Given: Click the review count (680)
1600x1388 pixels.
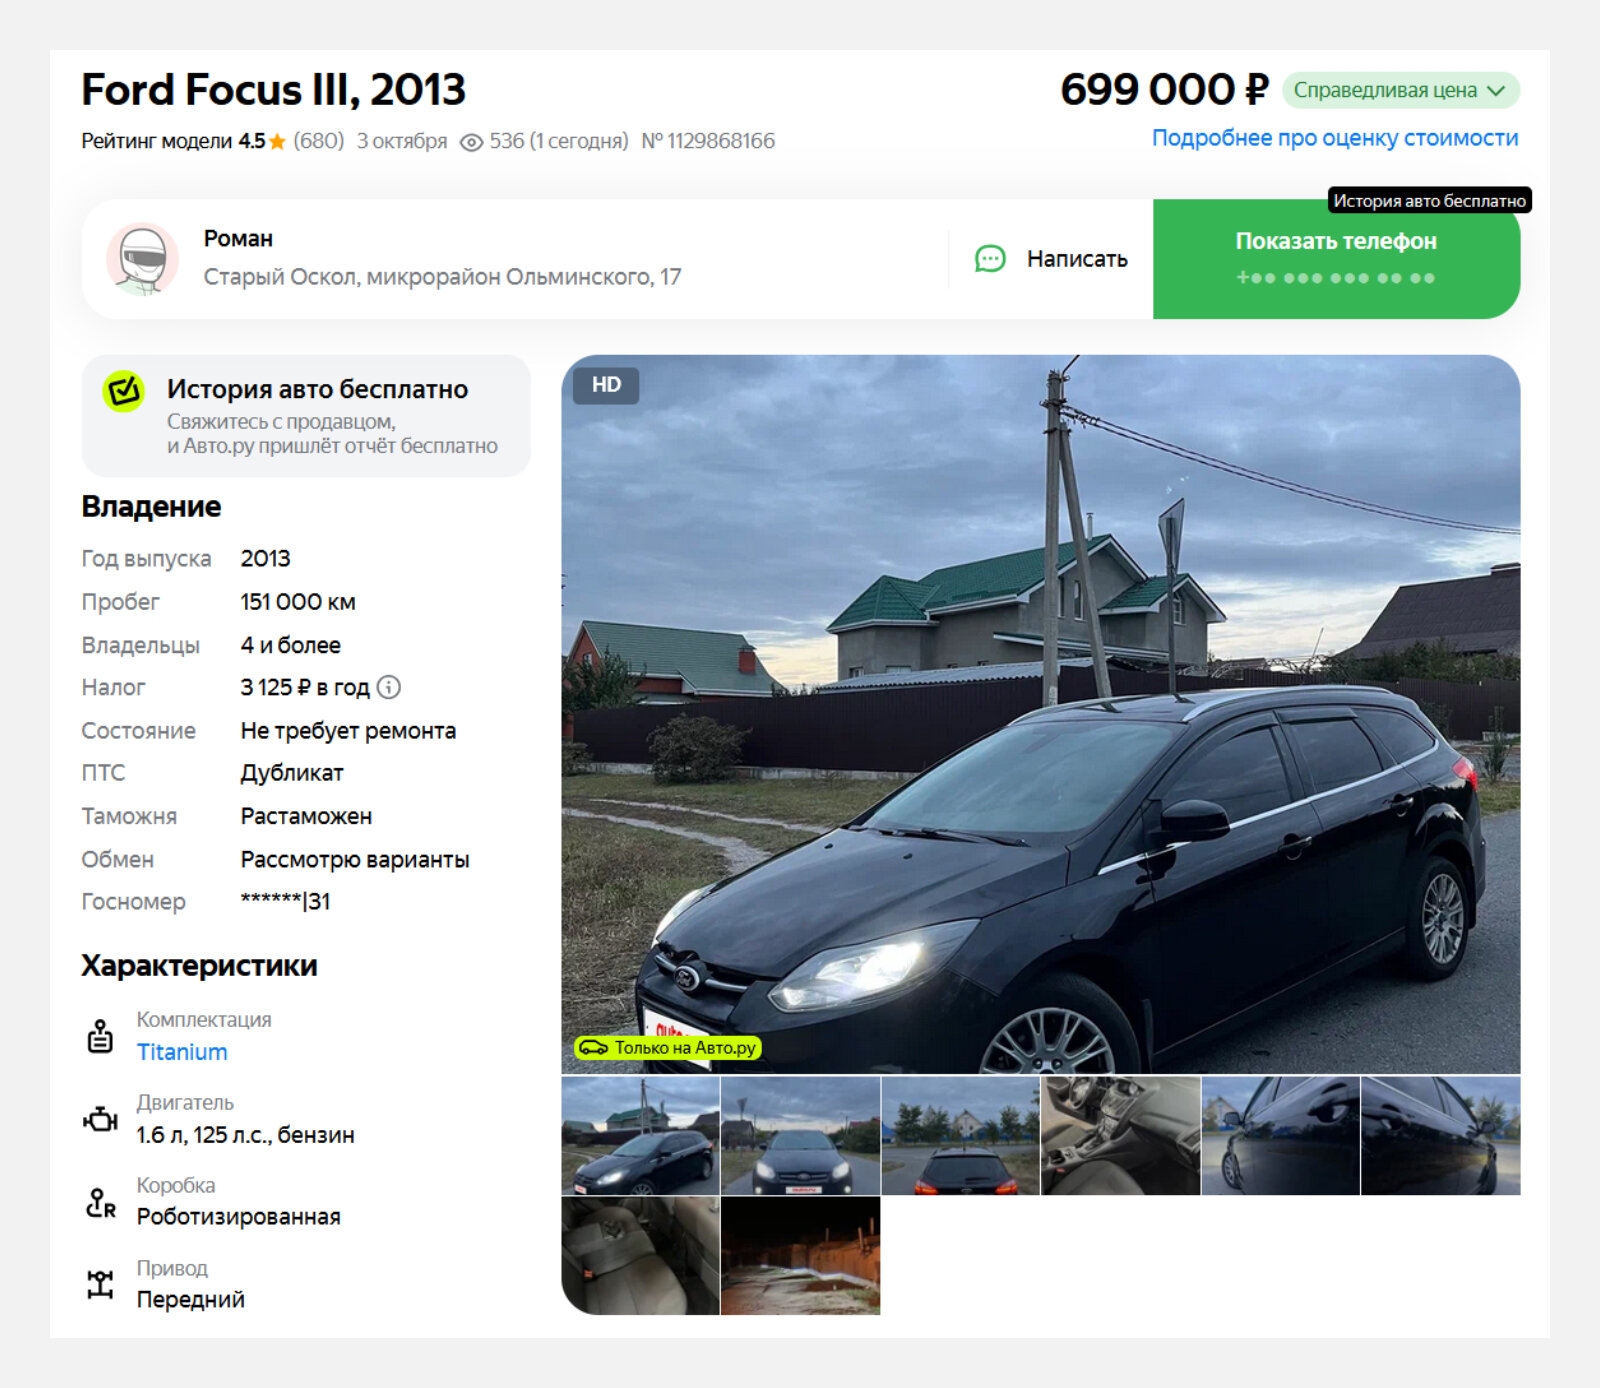Looking at the screenshot, I should click(x=319, y=141).
